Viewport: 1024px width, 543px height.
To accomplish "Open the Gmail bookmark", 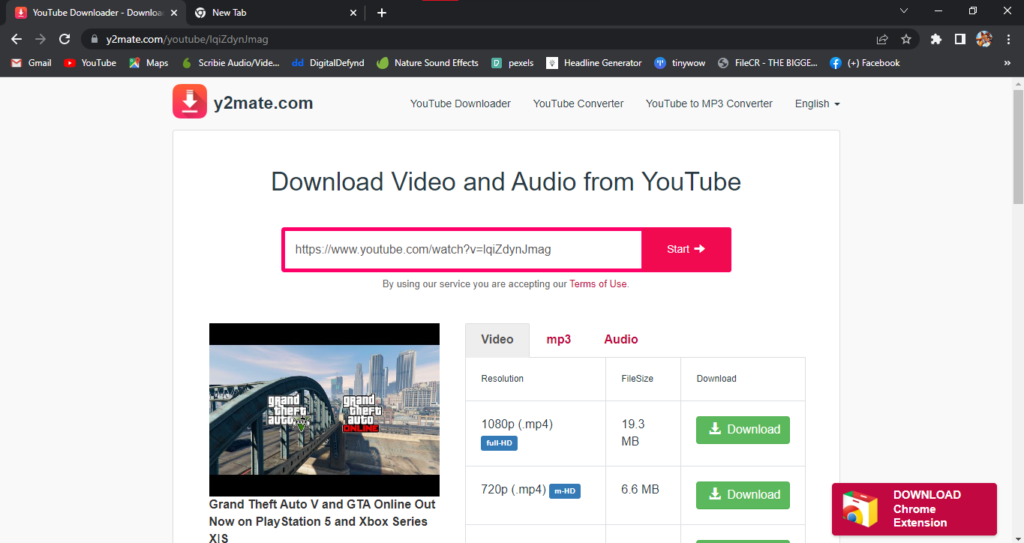I will [x=31, y=63].
